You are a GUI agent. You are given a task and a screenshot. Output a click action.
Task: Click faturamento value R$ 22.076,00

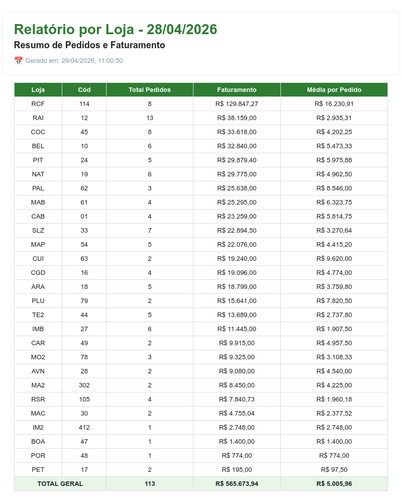237,244
